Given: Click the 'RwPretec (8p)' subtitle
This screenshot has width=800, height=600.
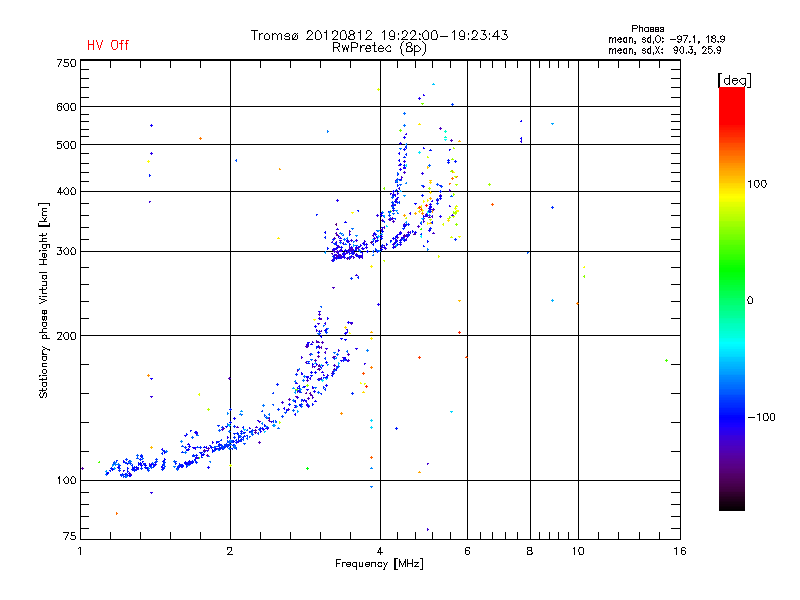Looking at the screenshot, I should click(x=379, y=48).
